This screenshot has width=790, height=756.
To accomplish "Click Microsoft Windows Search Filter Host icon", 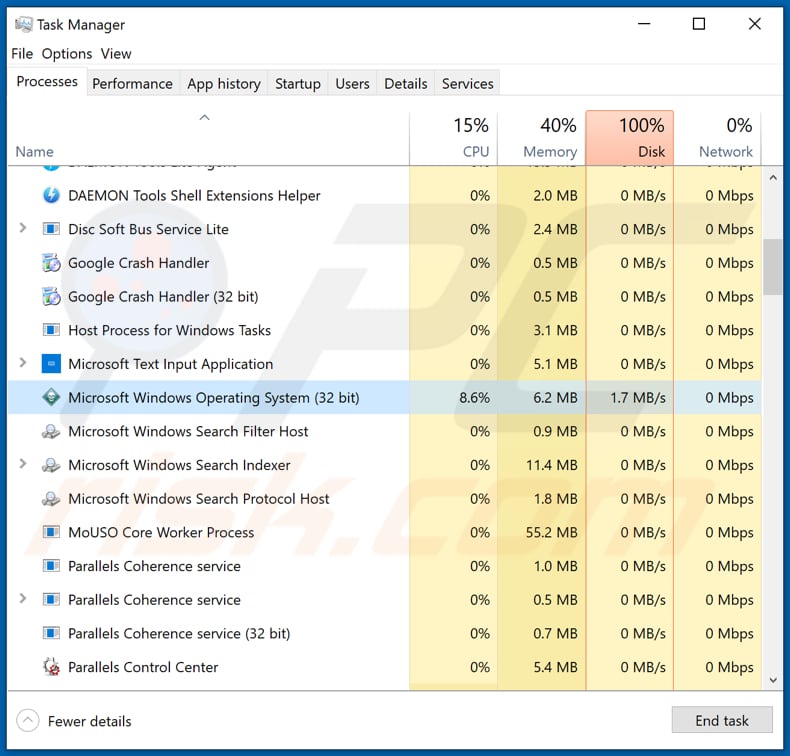I will (x=51, y=431).
